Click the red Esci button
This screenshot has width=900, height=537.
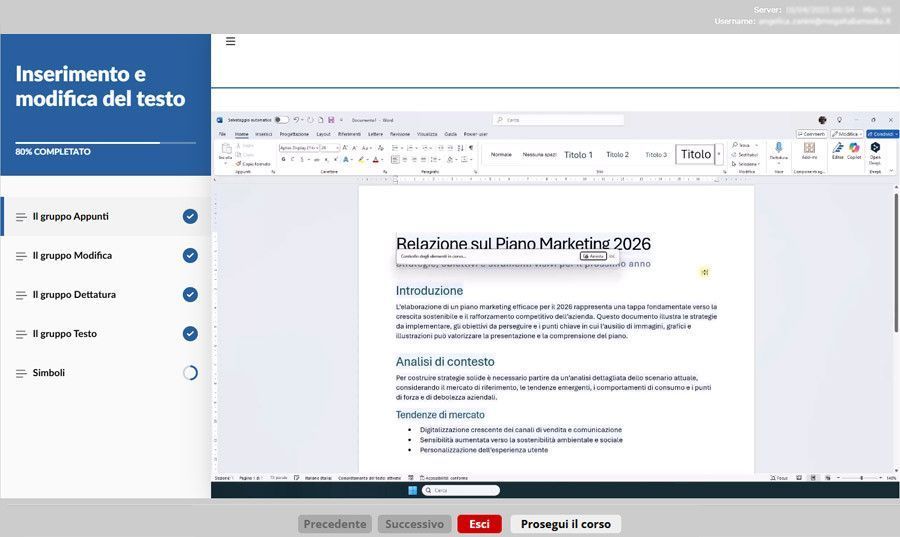(x=479, y=524)
